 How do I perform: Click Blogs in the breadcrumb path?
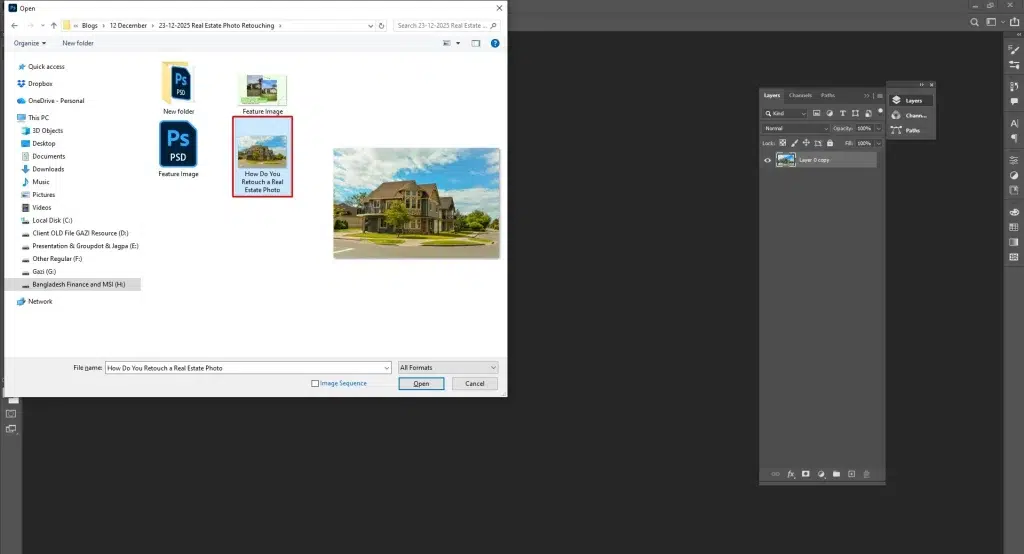(x=89, y=25)
